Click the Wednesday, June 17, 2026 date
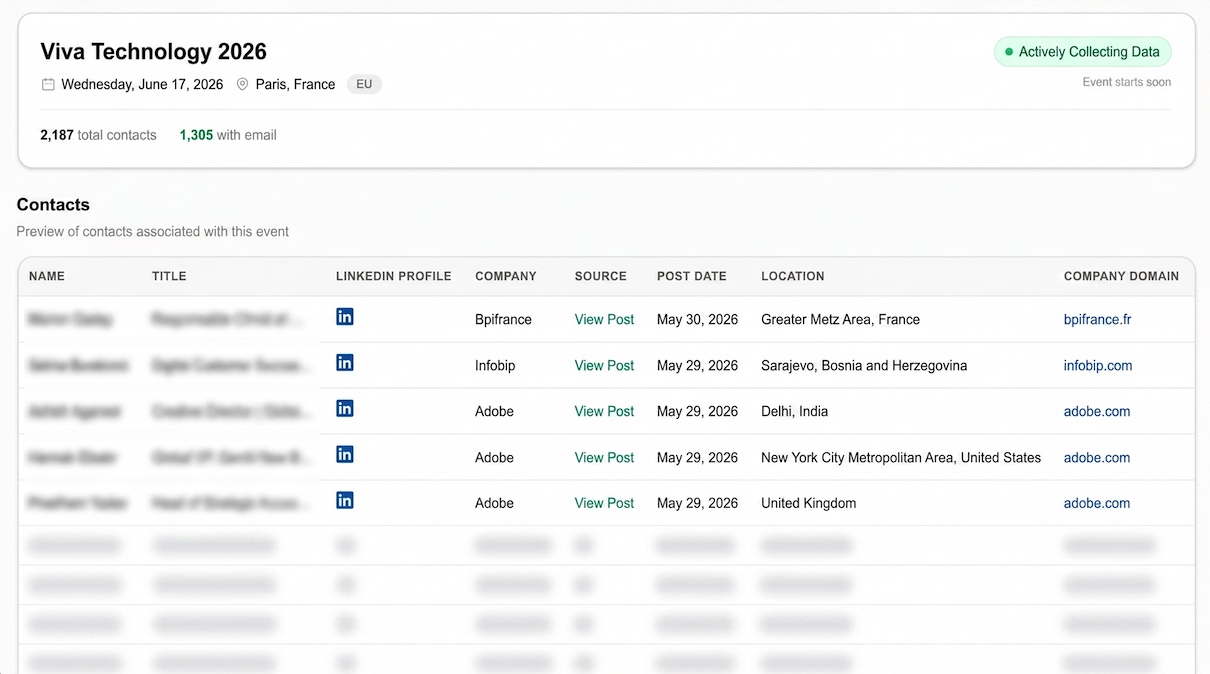The image size is (1210, 674). click(142, 84)
